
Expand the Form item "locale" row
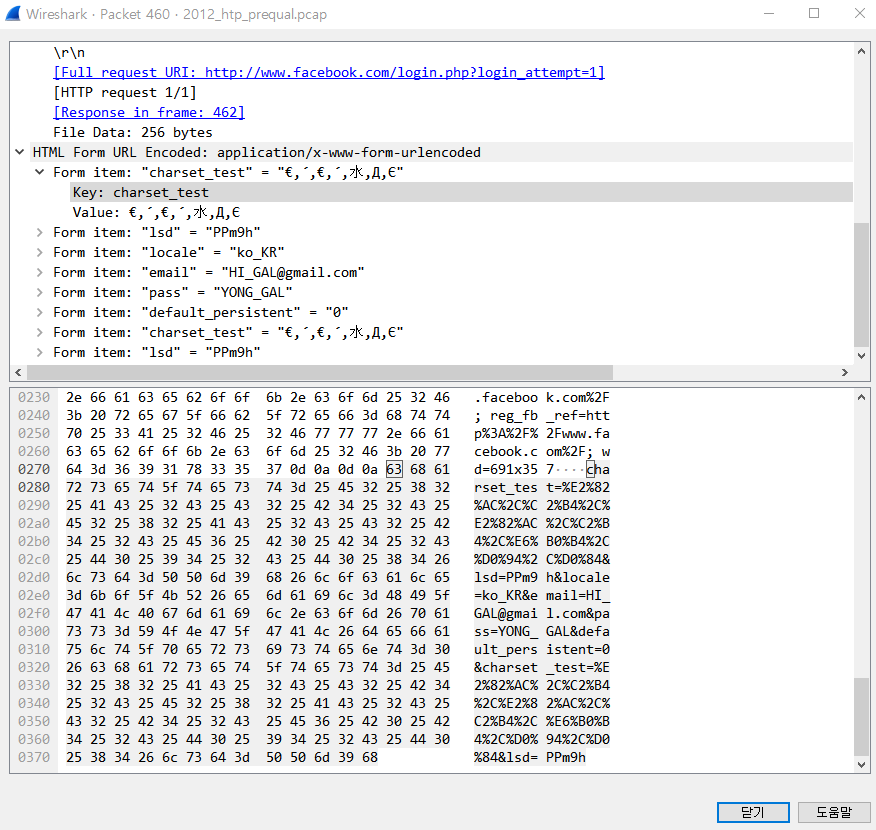40,252
